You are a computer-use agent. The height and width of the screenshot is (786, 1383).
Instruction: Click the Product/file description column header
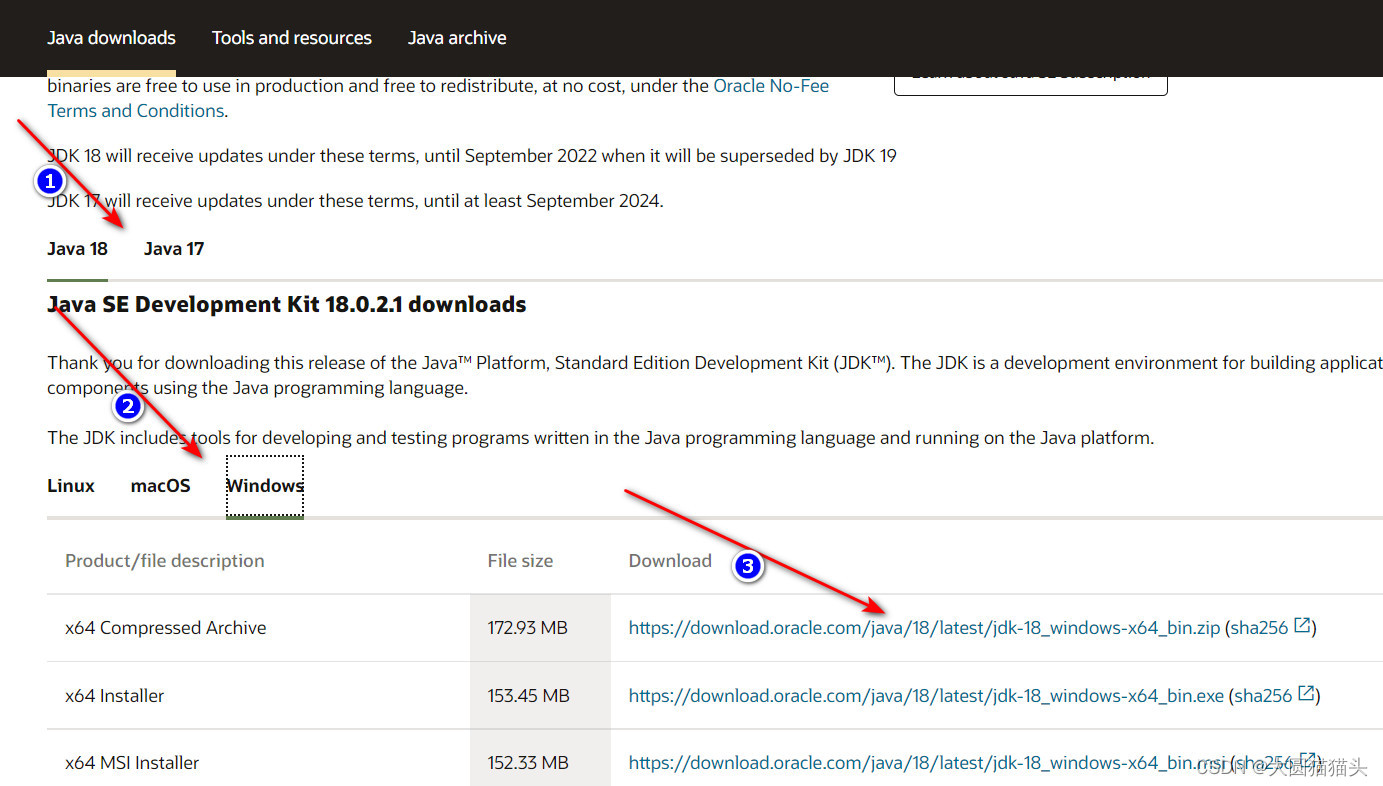pyautogui.click(x=165, y=561)
